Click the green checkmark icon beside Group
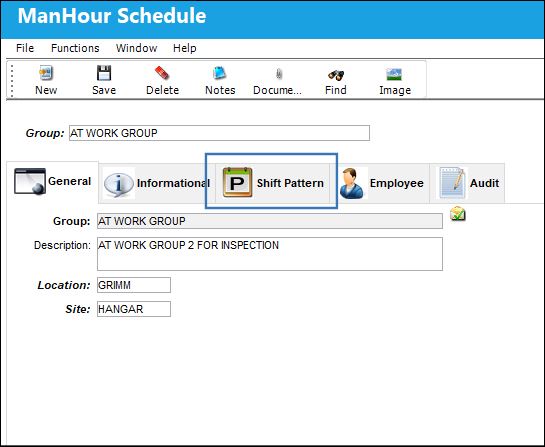The width and height of the screenshot is (545, 447). 458,214
